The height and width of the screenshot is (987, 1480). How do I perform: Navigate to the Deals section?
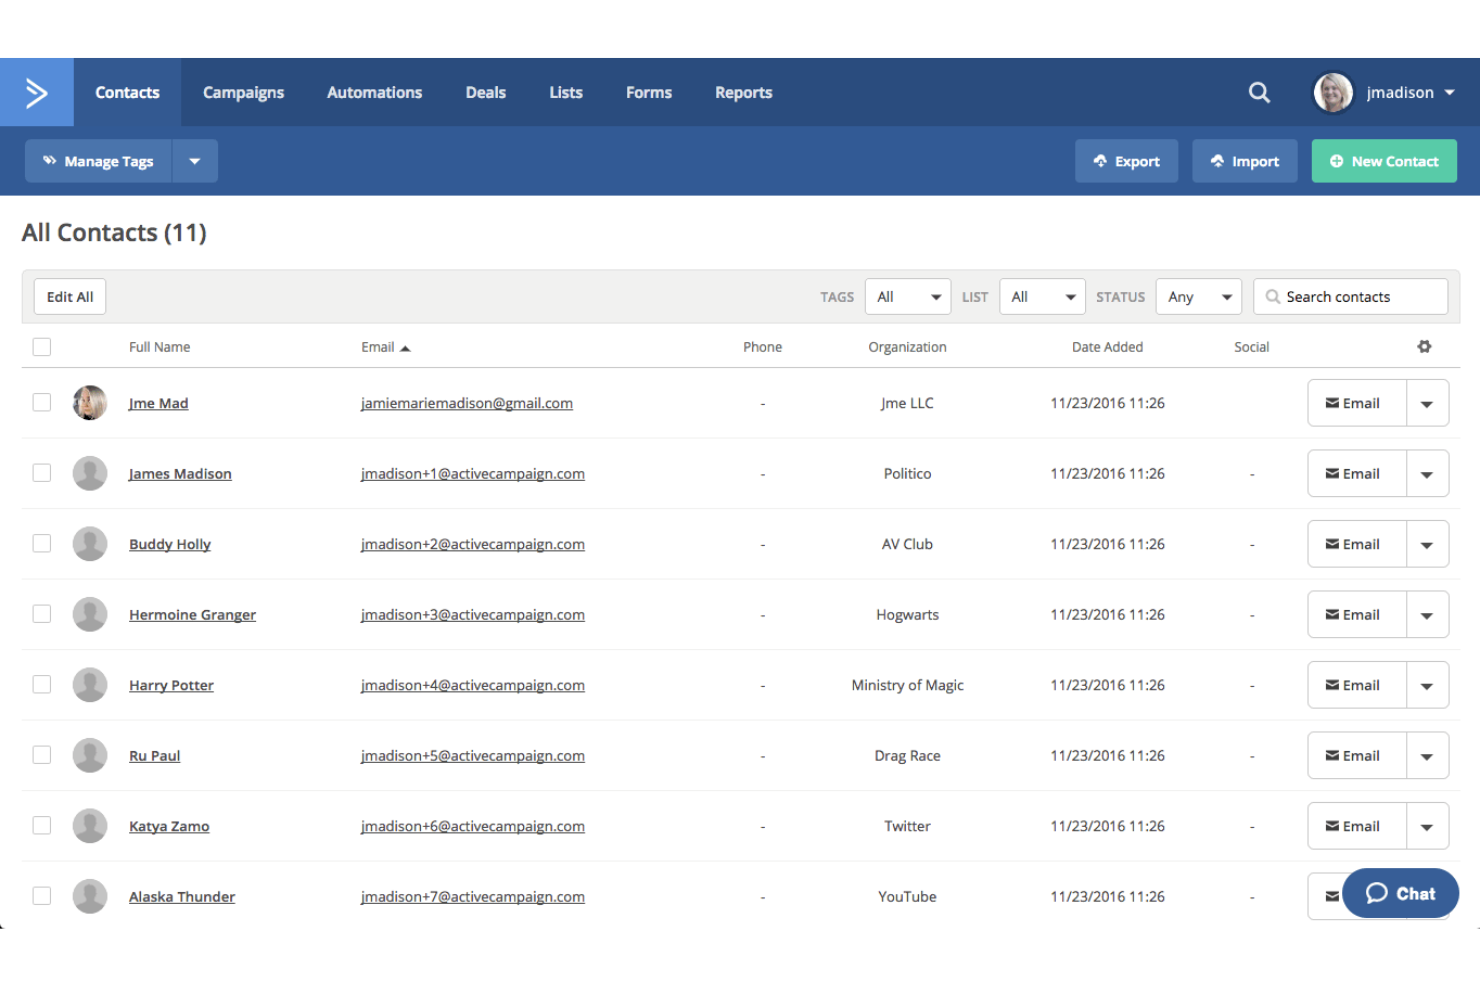pos(485,92)
